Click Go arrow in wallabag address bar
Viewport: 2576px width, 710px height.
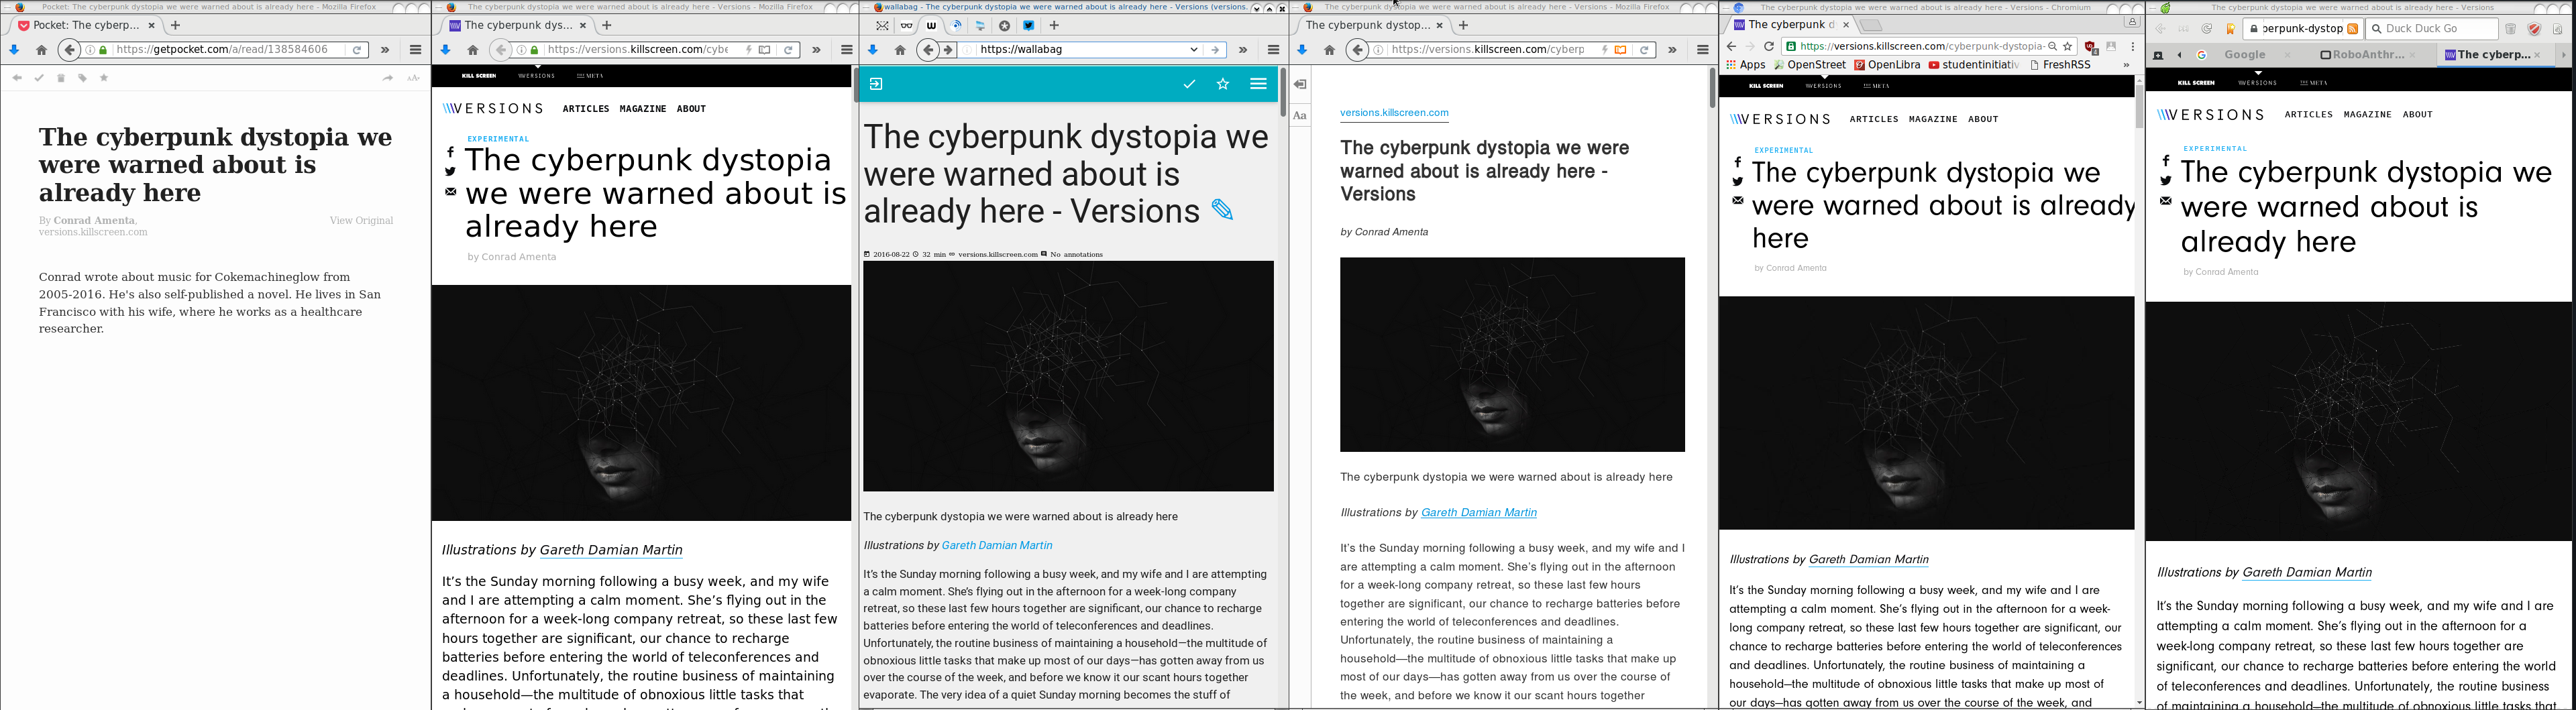(1215, 50)
